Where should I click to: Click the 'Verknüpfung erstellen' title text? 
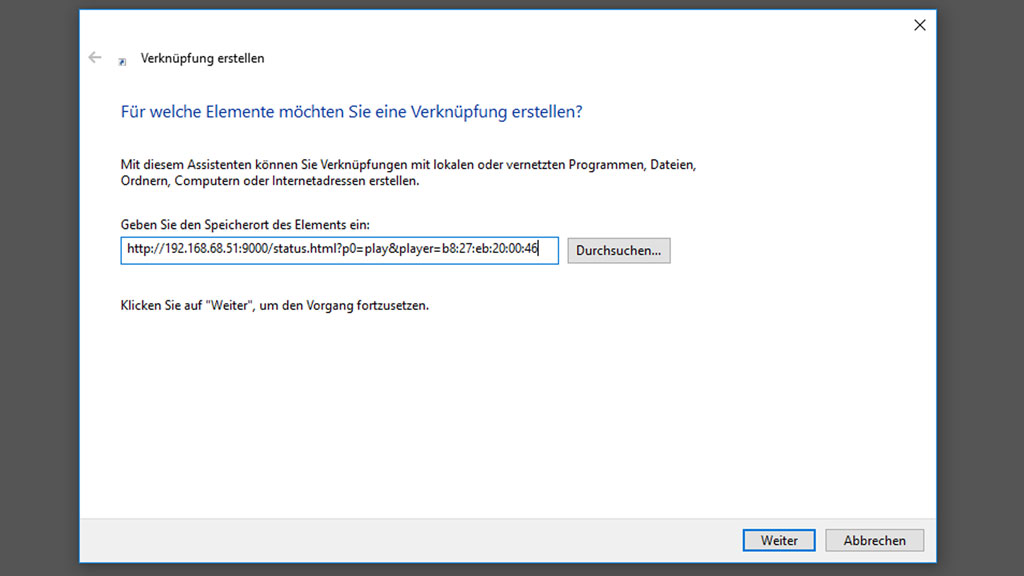202,58
